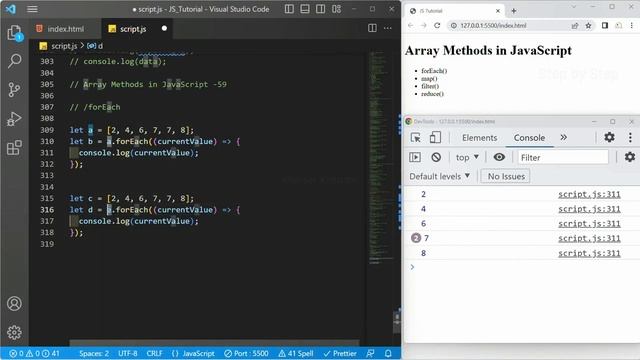Open the top JavaScript context dropdown
Image resolution: width=640 pixels, height=360 pixels.
point(467,157)
